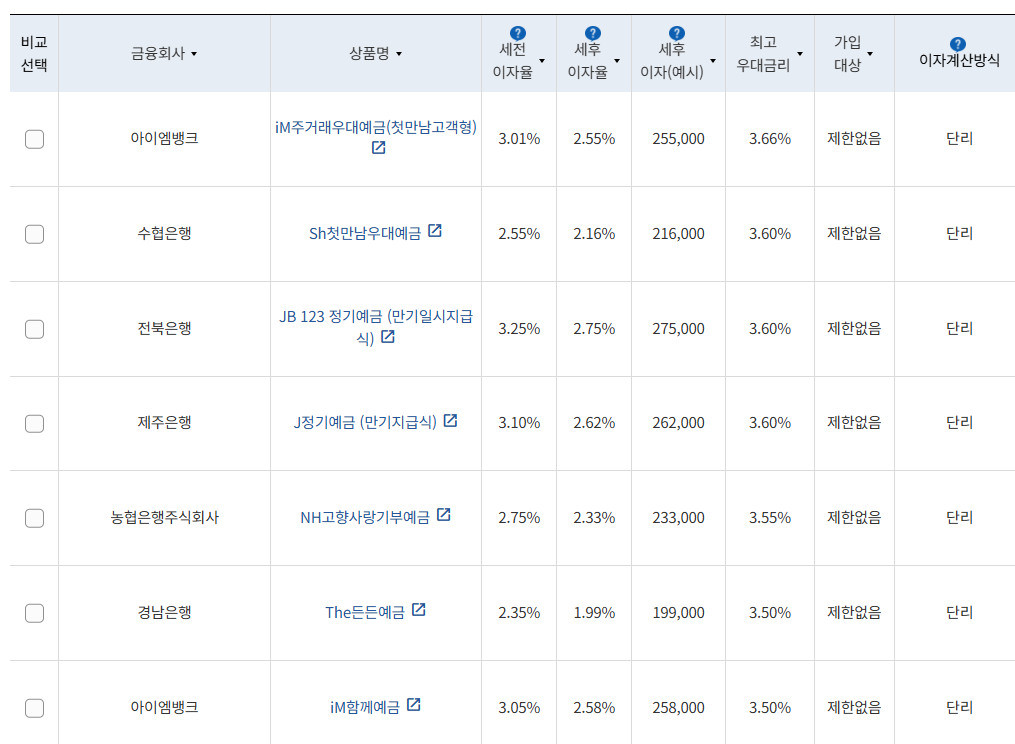Open the 상품명 column sort dropdown
Viewport: 1015px width, 744px height.
tap(399, 54)
